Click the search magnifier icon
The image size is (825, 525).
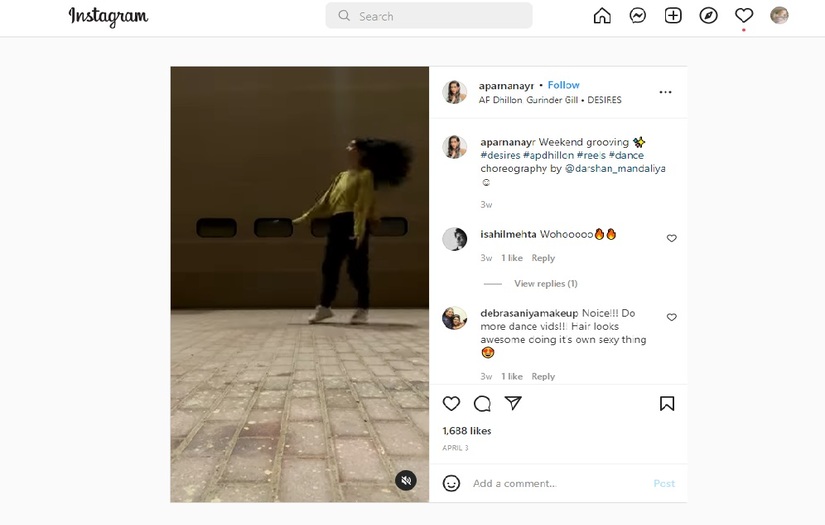[x=344, y=16]
